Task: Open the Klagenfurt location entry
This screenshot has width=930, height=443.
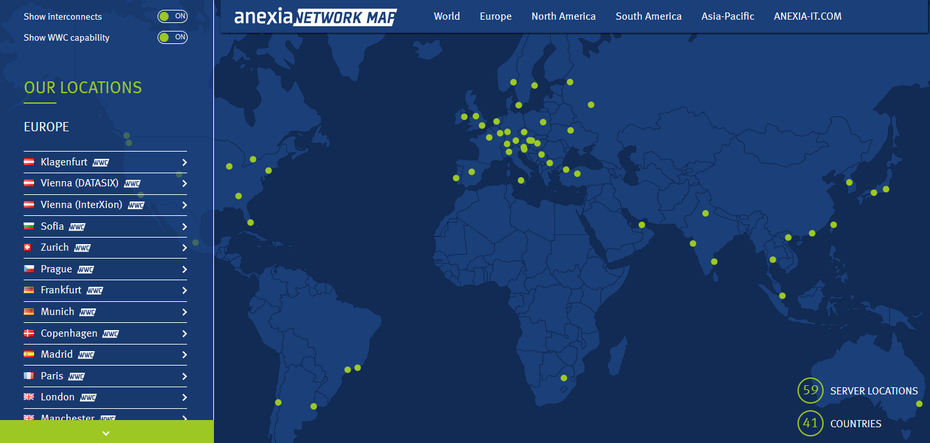Action: tap(106, 162)
